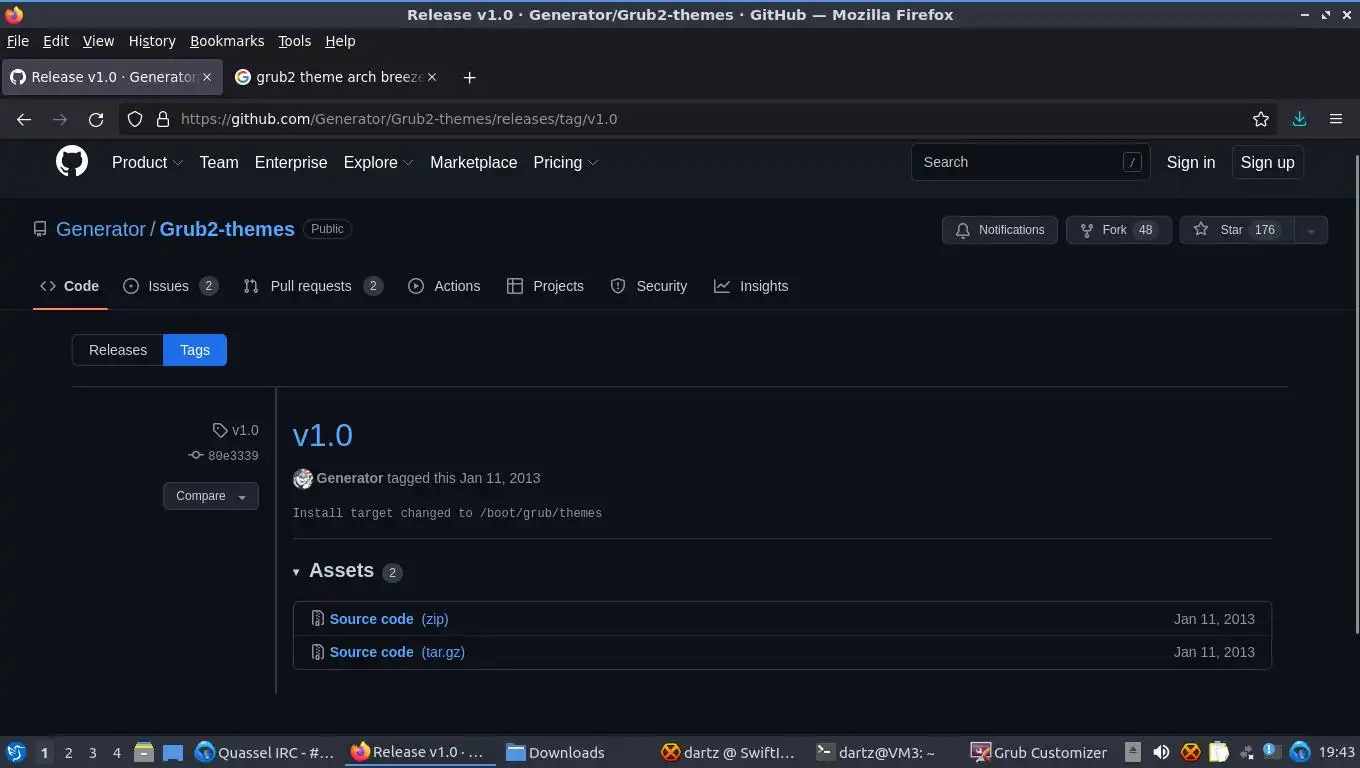Open the Generator owner link in the breadcrumb
The width and height of the screenshot is (1360, 768).
(x=101, y=229)
